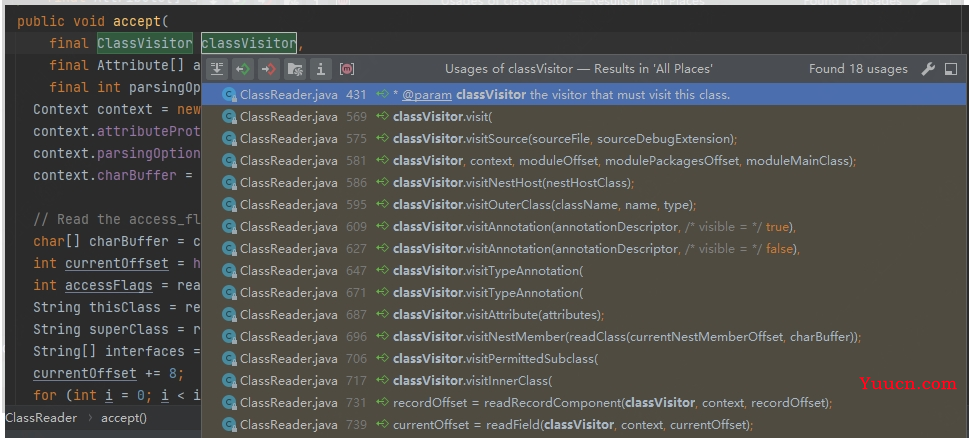969x438 pixels.
Task: Click ClassReader in the breadcrumb bar
Action: (41, 418)
